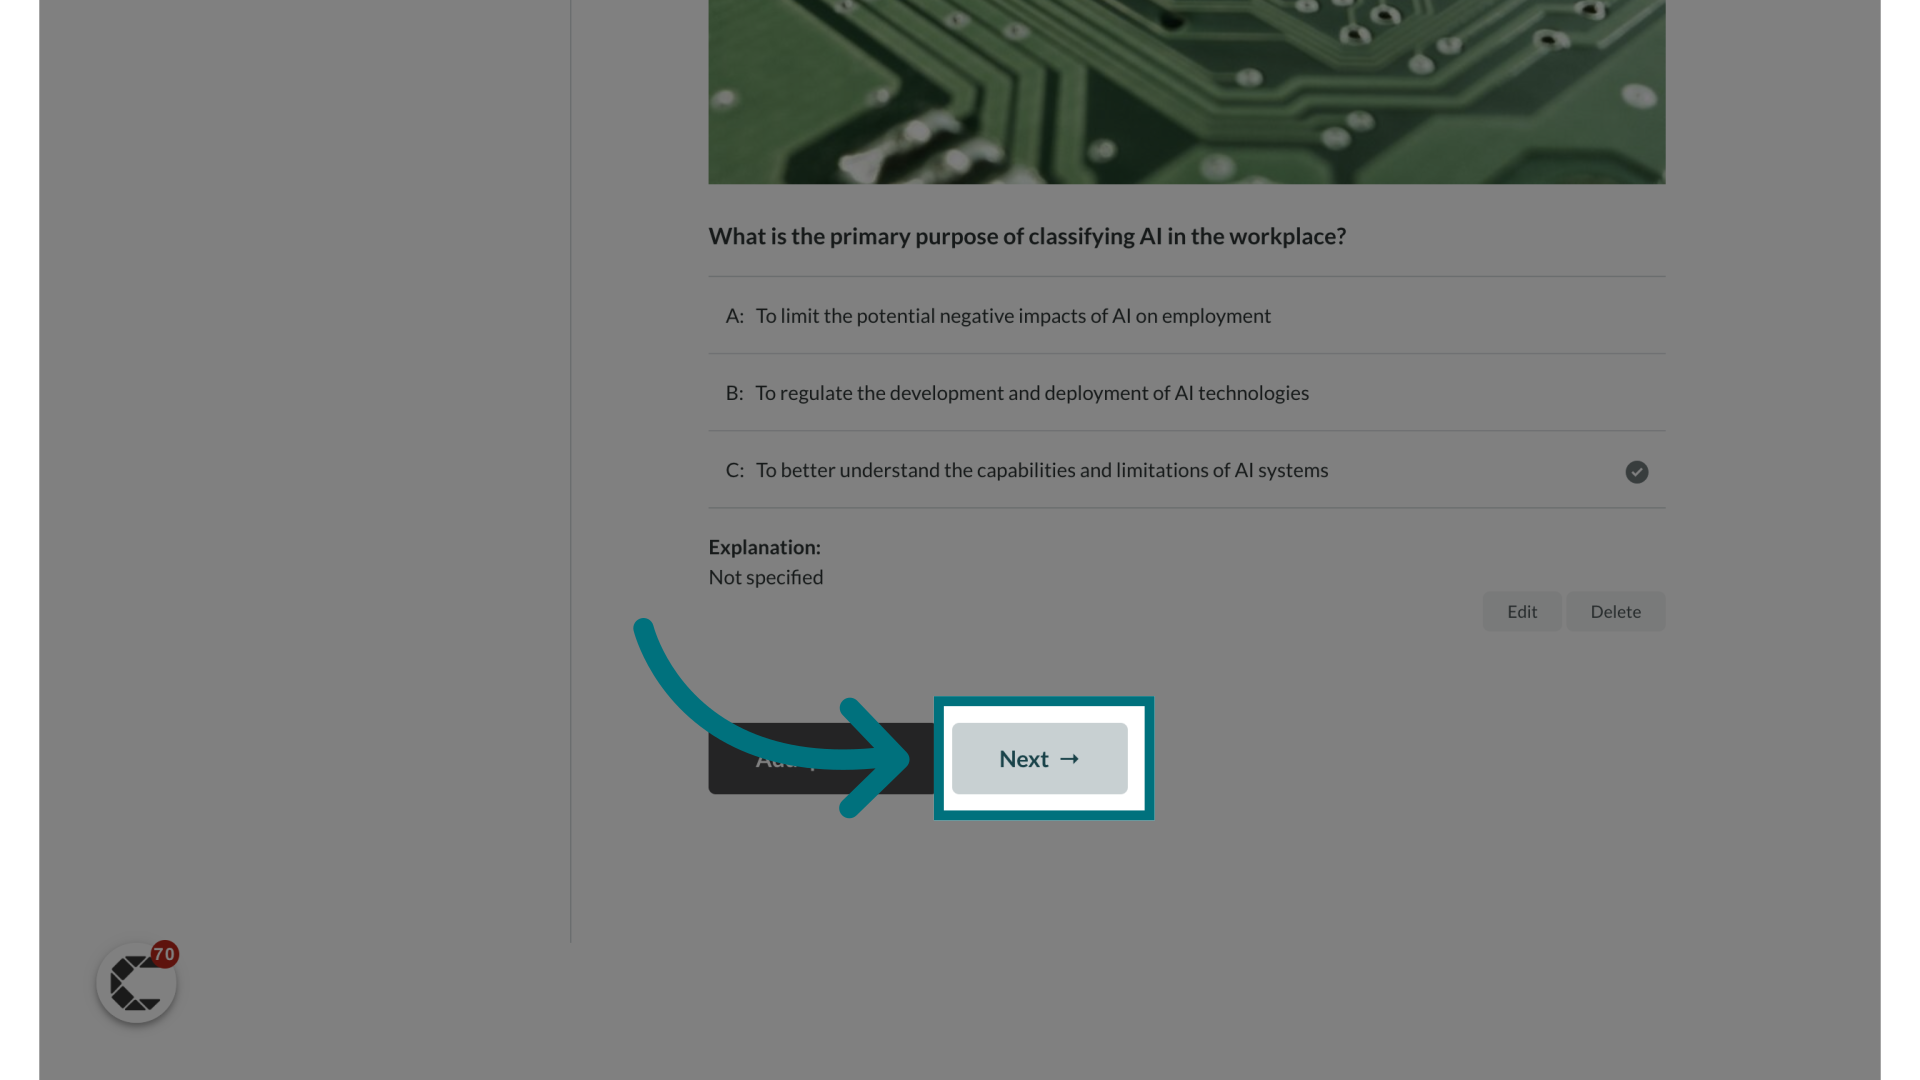The height and width of the screenshot is (1080, 1920).
Task: Click the notification badge showing 70
Action: pyautogui.click(x=164, y=953)
